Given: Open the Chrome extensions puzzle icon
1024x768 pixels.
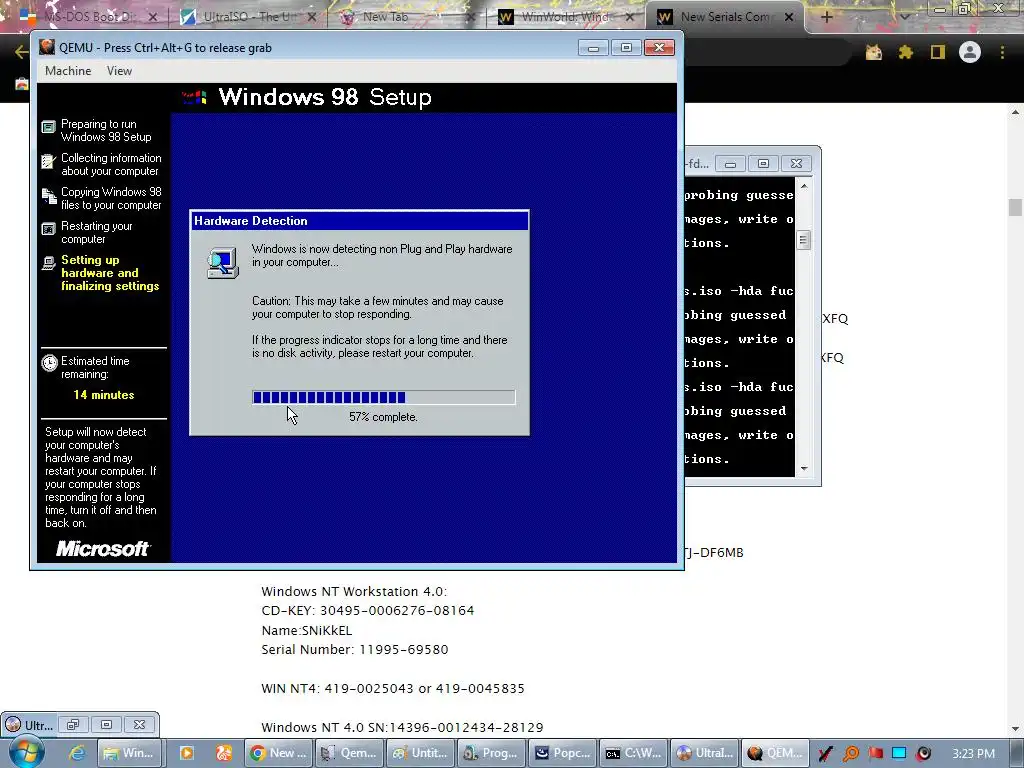Looking at the screenshot, I should 906,52.
